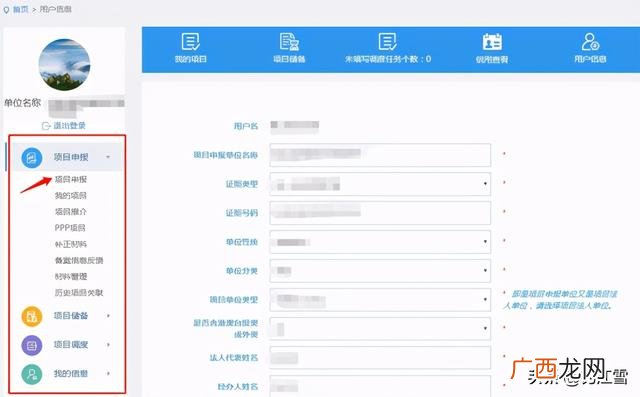The height and width of the screenshot is (397, 640).
Task: Click the 用户名 field label
Action: [x=246, y=126]
